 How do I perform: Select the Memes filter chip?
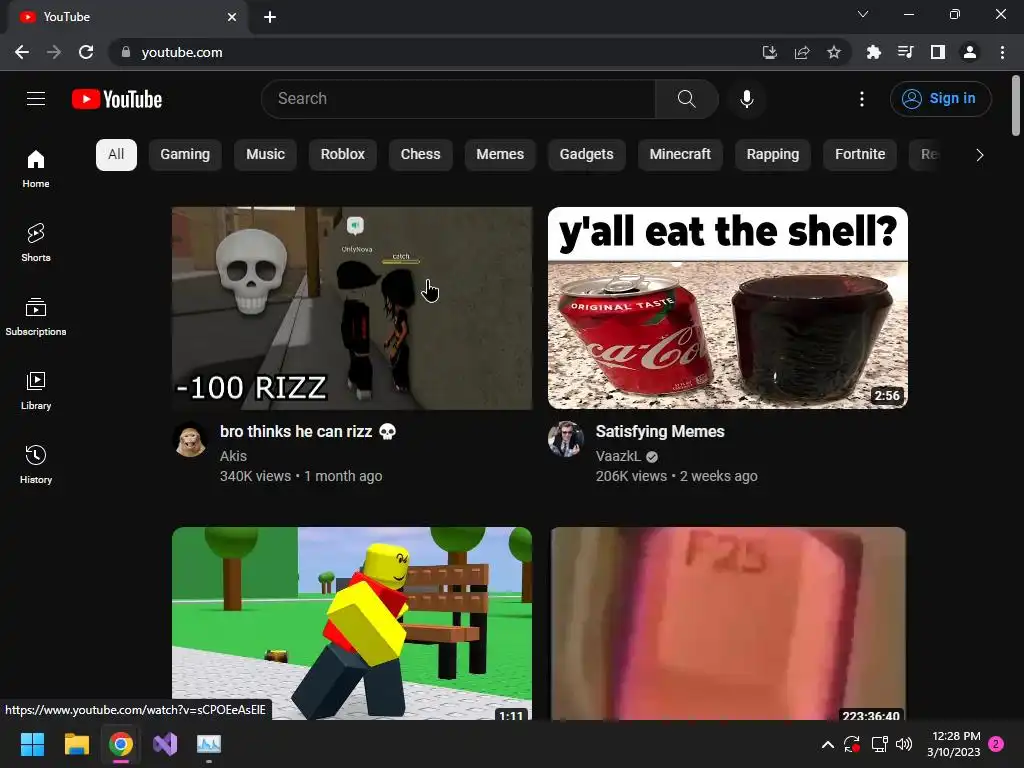pyautogui.click(x=500, y=155)
